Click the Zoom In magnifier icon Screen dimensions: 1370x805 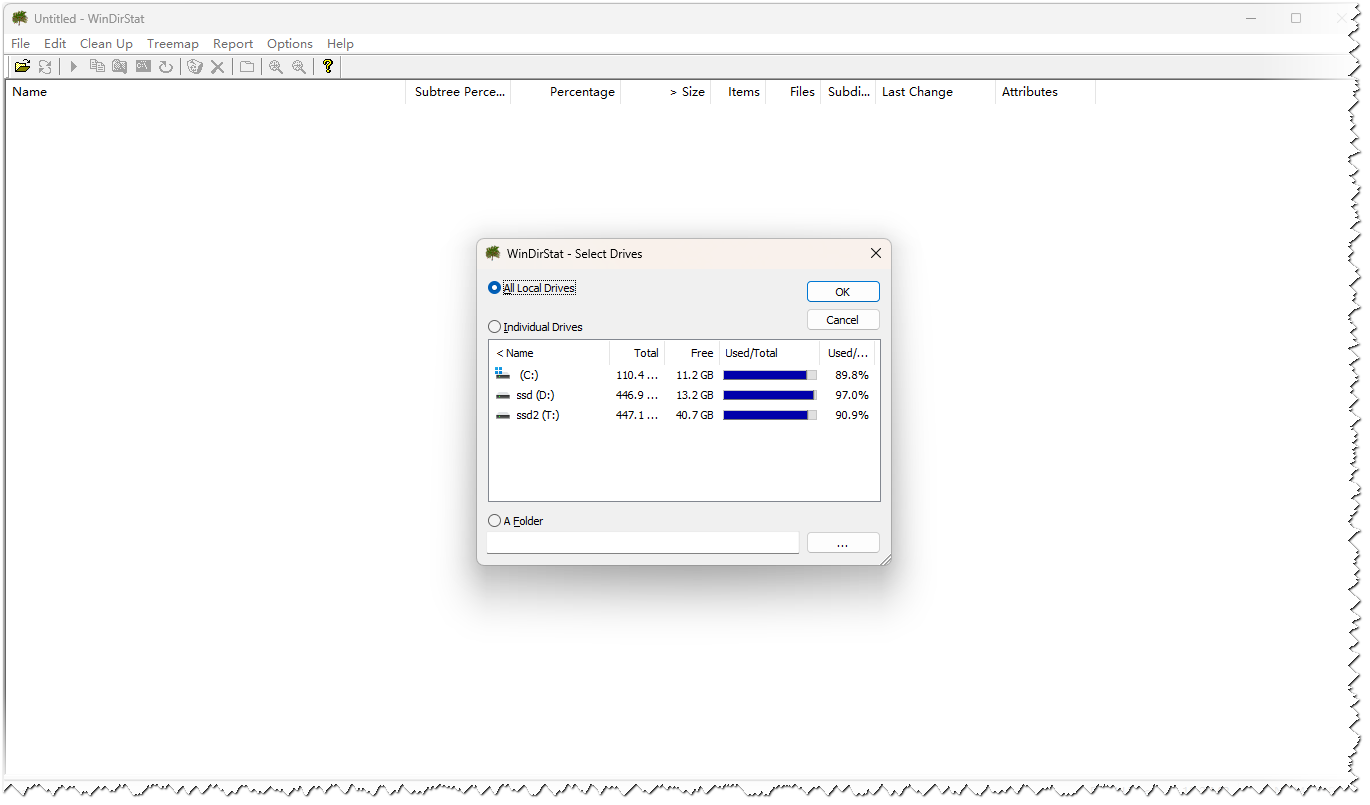276,66
